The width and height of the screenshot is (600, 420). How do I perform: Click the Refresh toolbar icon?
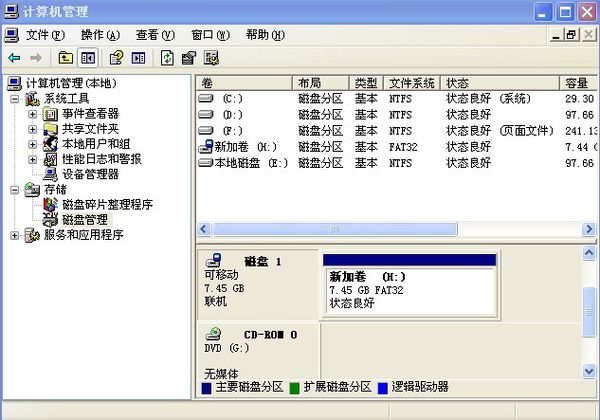167,58
